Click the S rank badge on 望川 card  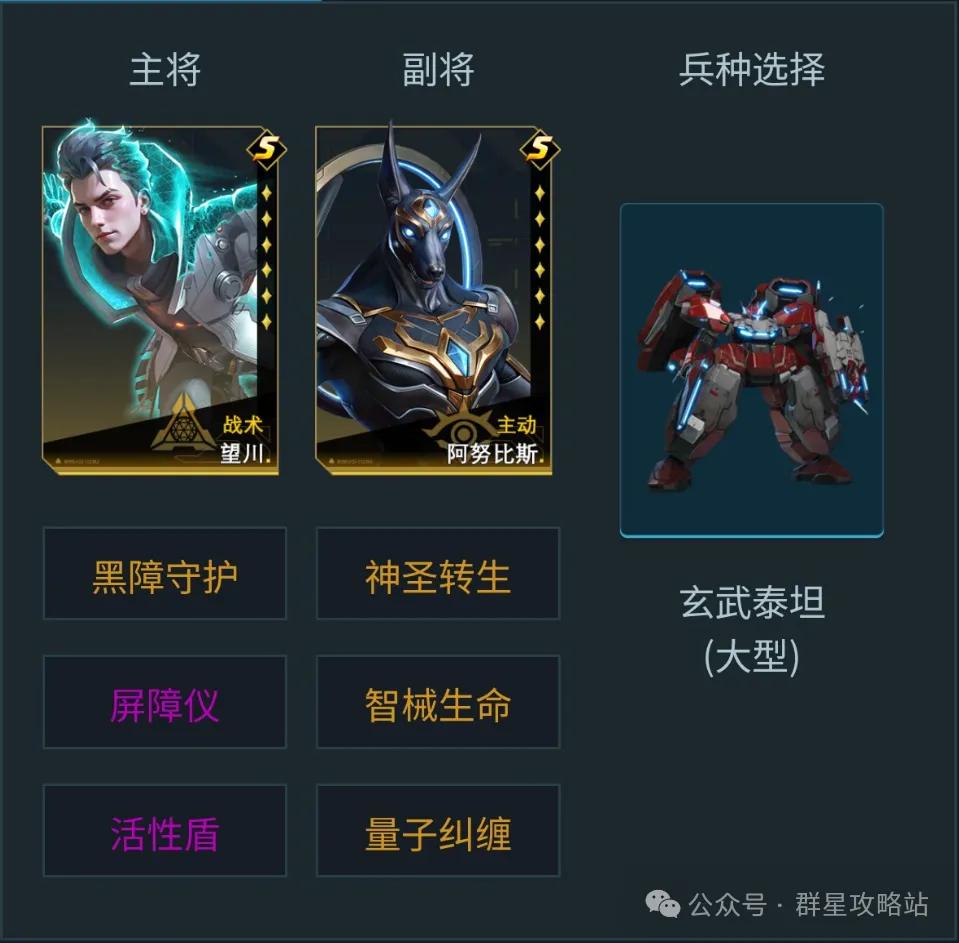click(x=267, y=148)
